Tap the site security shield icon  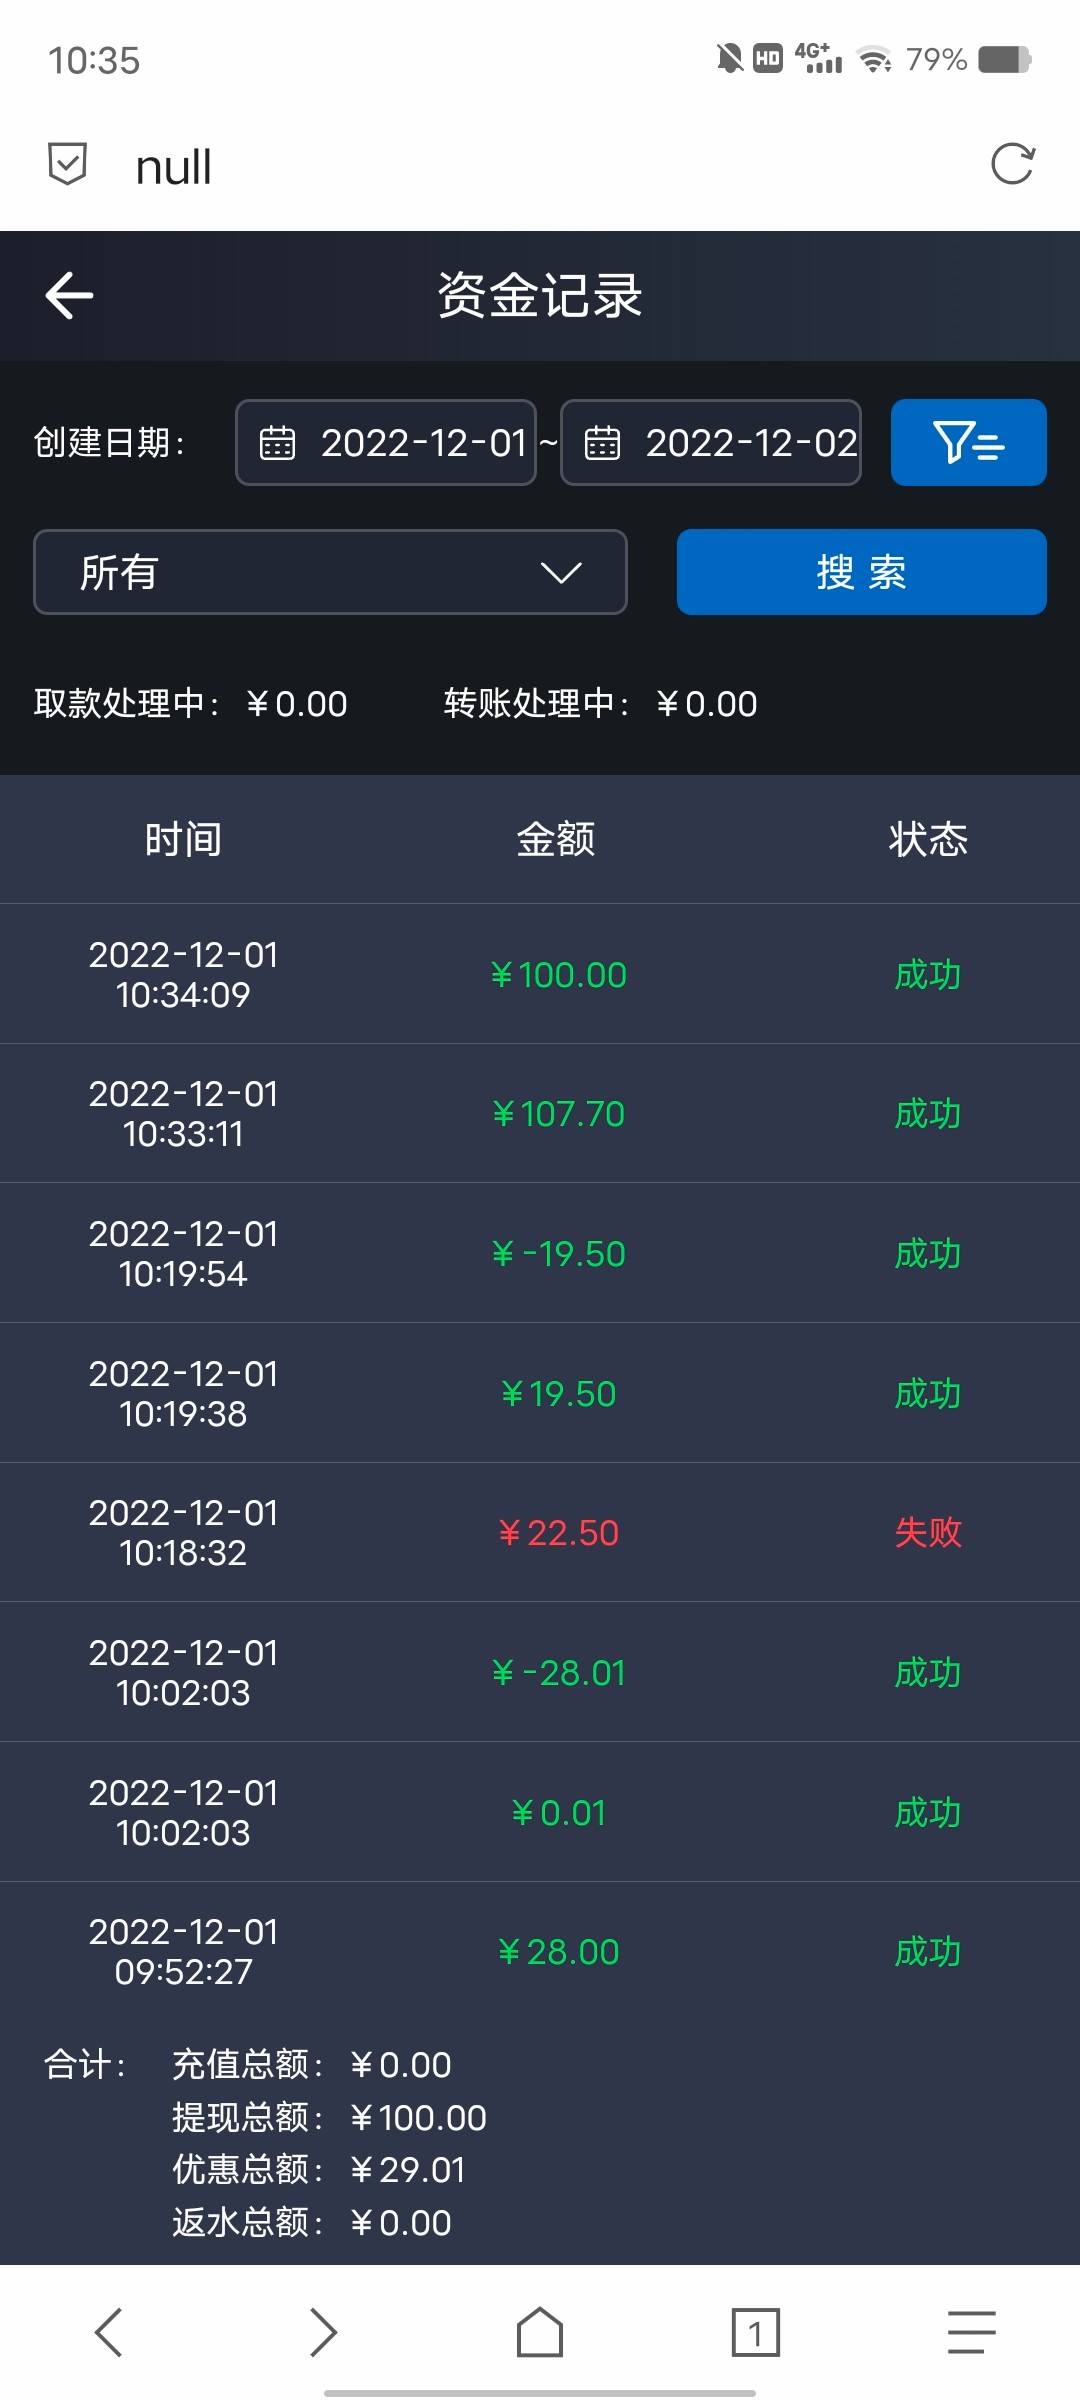(68, 164)
